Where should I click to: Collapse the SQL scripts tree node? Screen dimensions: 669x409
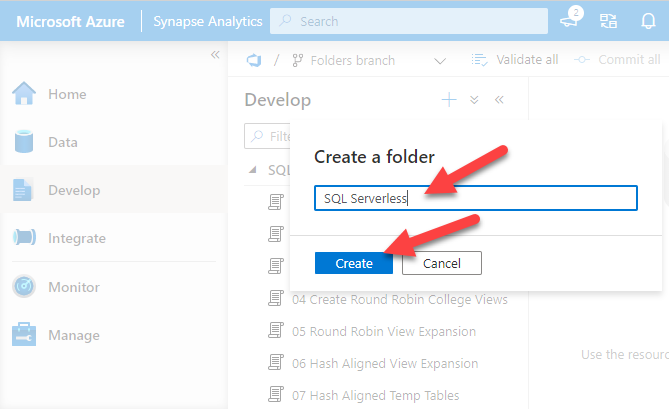coord(252,169)
